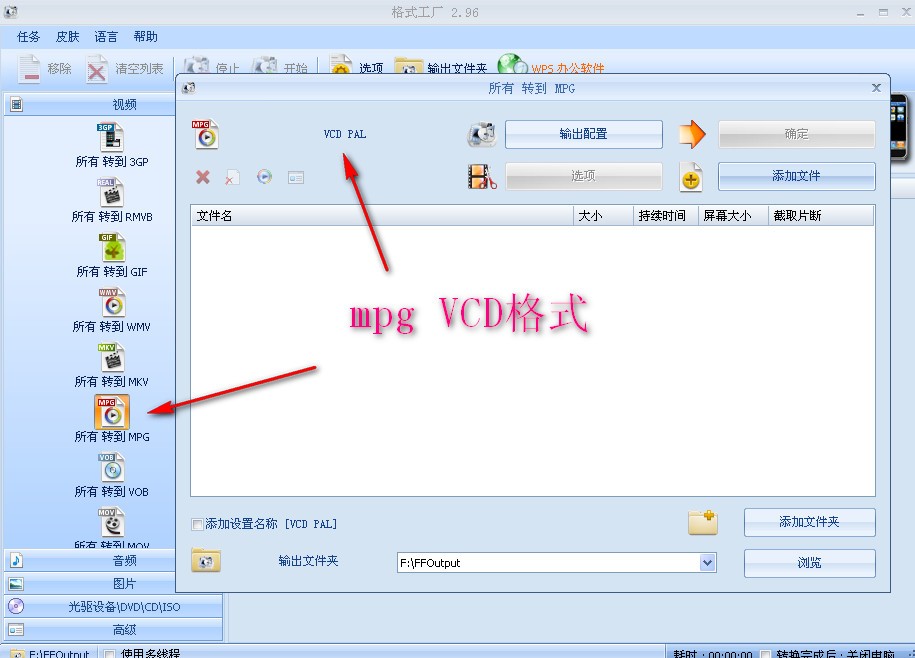Select the All to WMV converter icon
This screenshot has width=915, height=658.
[111, 303]
